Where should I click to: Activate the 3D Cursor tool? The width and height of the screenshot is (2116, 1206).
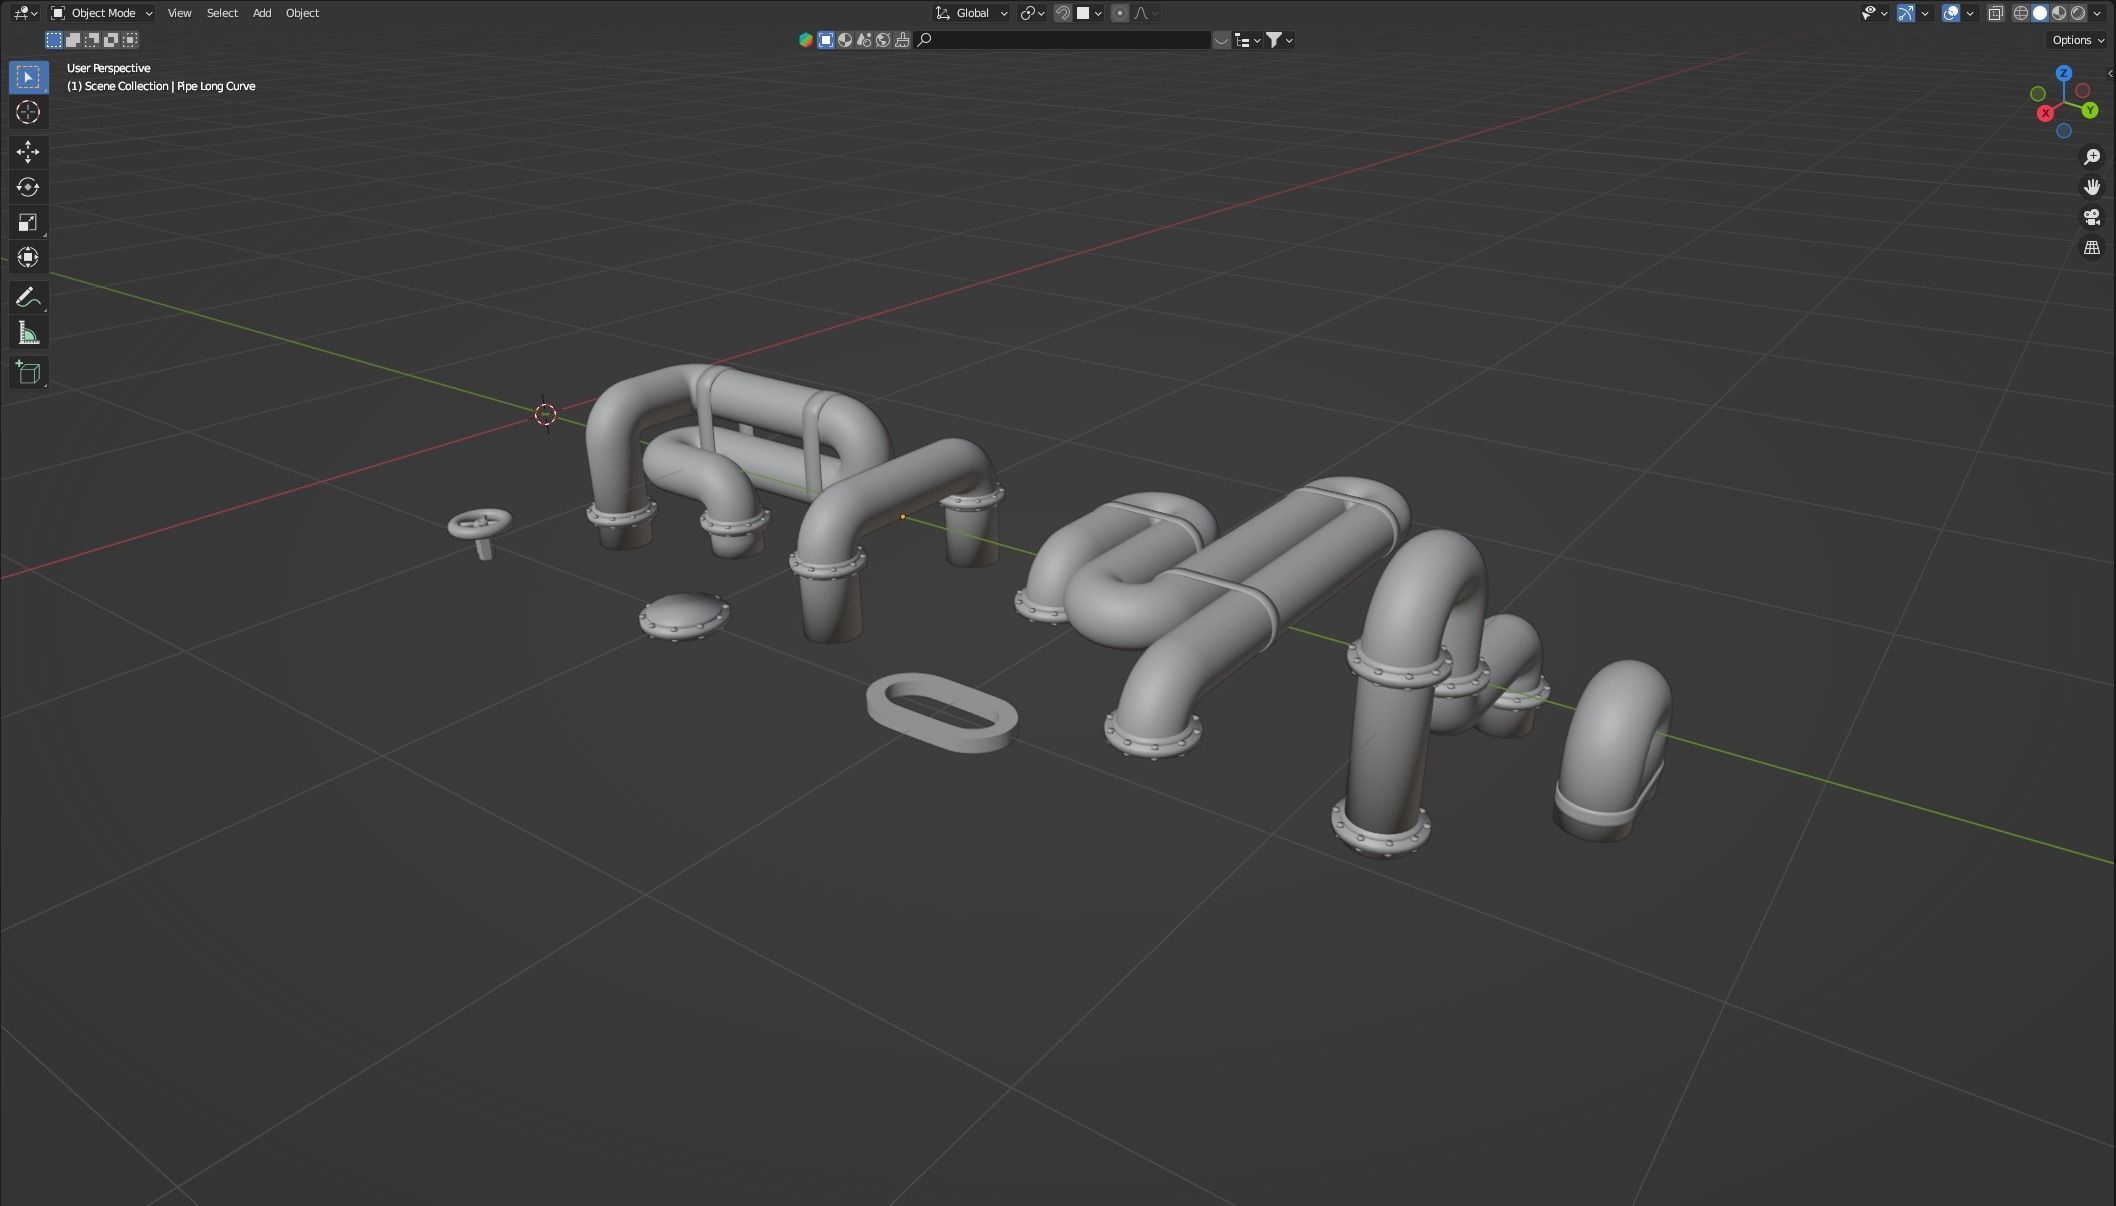(x=28, y=113)
